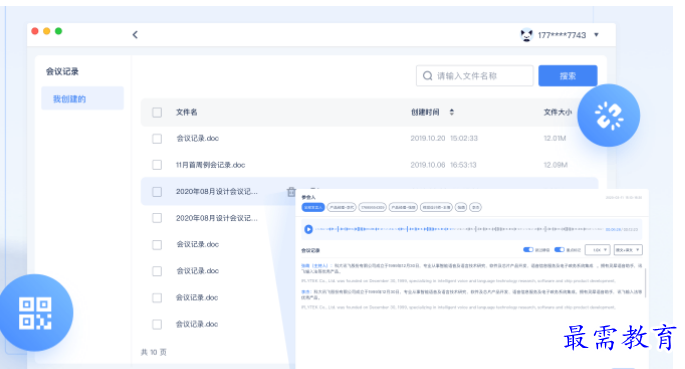The width and height of the screenshot is (685, 369).
Task: Click the 12.09M file size
Action: [556, 165]
